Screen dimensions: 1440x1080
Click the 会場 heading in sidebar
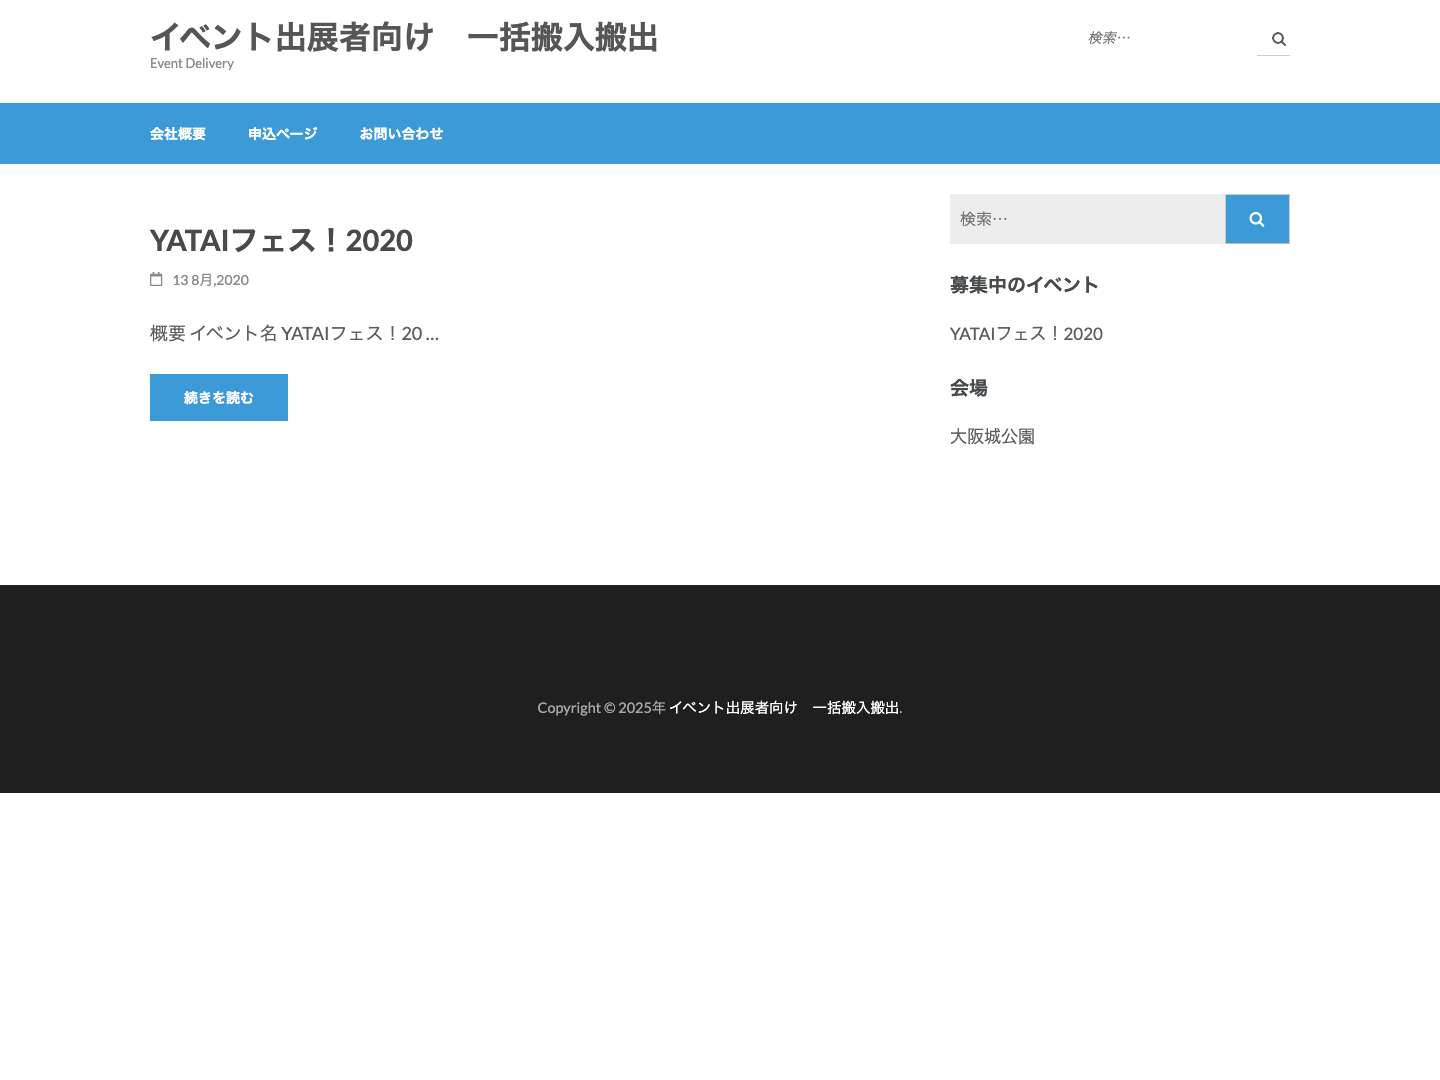pyautogui.click(x=968, y=387)
